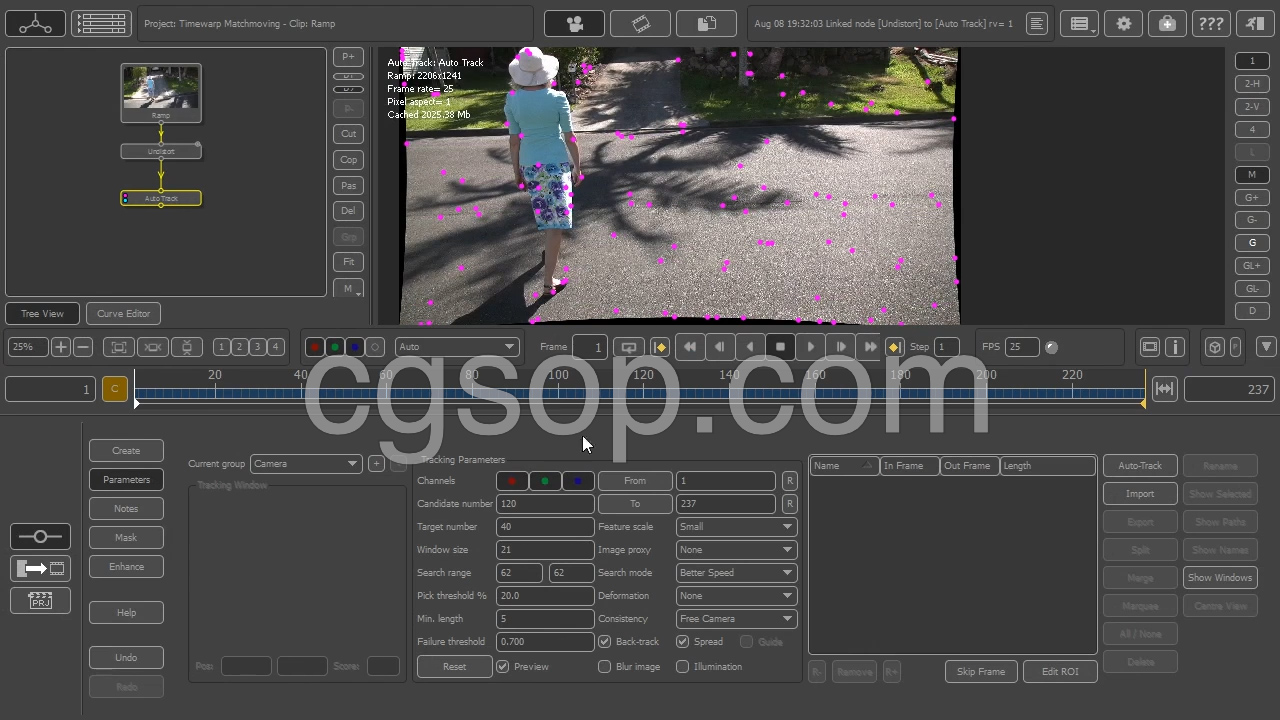The width and height of the screenshot is (1280, 720).
Task: Click the list view icon in top-left
Action: coord(101,23)
